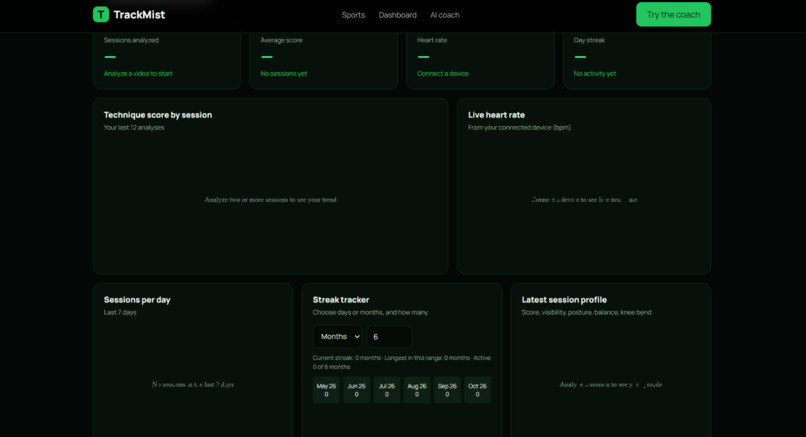Open the Months dropdown in Streak tracker
This screenshot has width=806, height=437.
pyautogui.click(x=337, y=336)
